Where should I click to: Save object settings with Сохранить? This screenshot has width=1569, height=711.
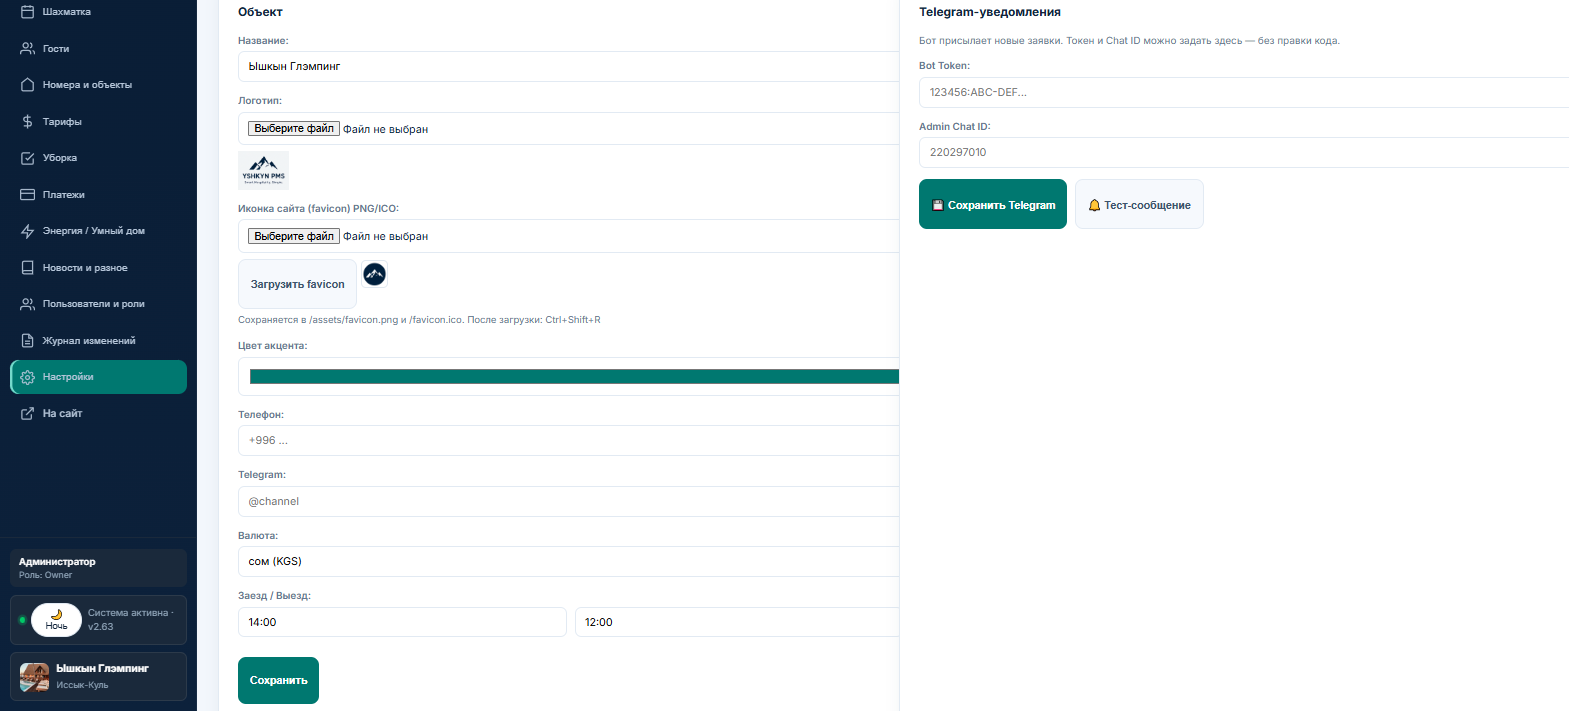click(278, 680)
